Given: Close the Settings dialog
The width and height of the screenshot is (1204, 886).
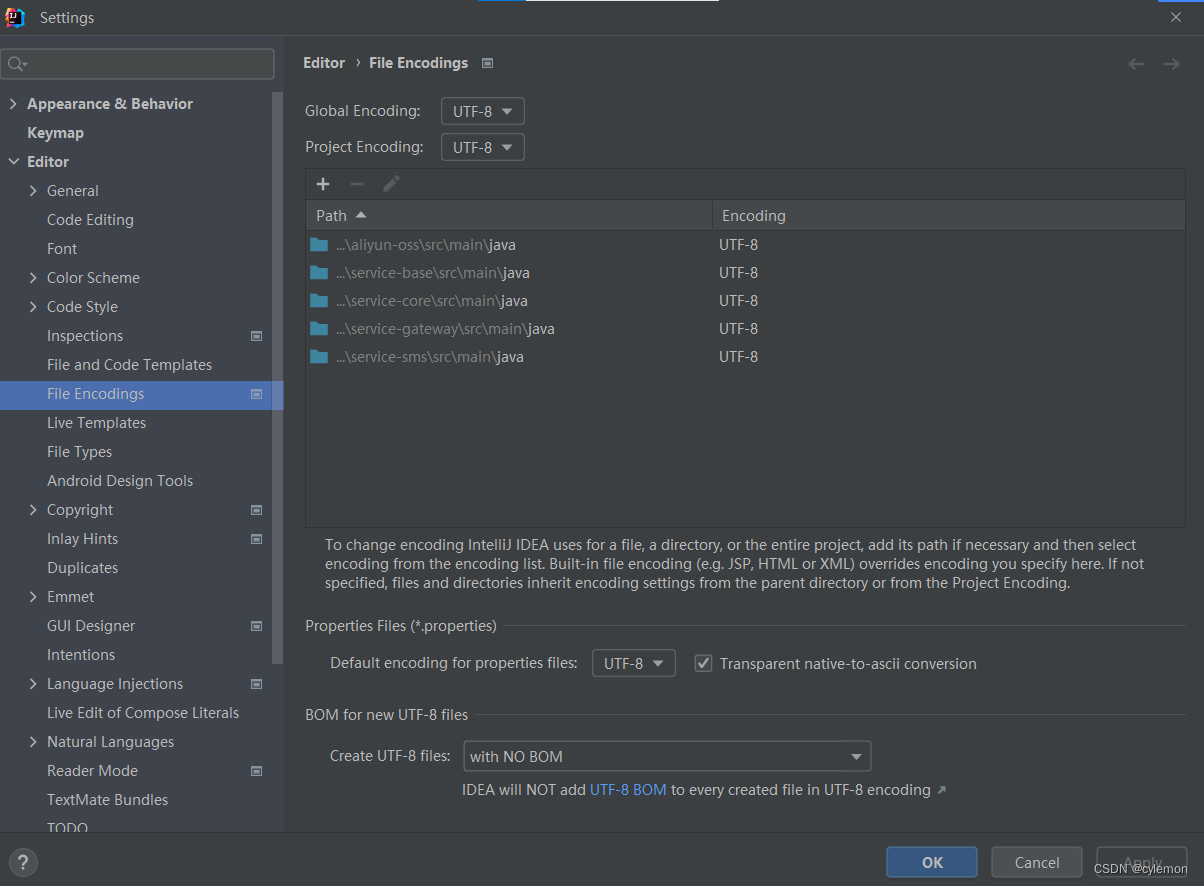Looking at the screenshot, I should (1176, 17).
